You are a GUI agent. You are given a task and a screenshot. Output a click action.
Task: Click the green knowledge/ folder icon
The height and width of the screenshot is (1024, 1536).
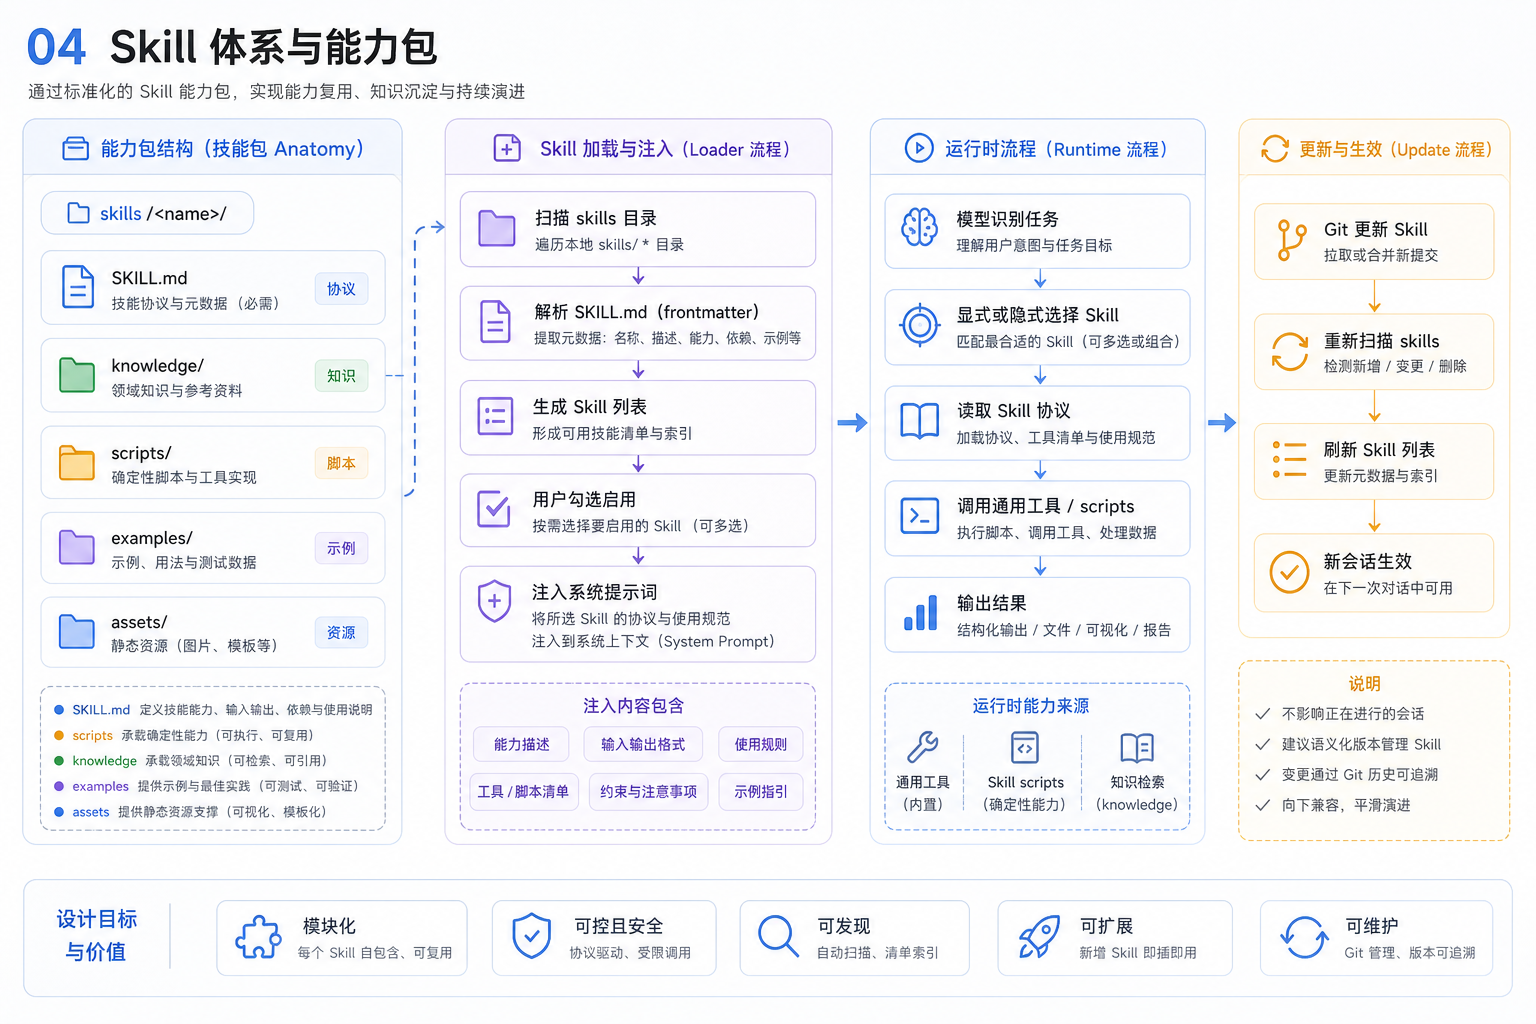[x=77, y=375]
